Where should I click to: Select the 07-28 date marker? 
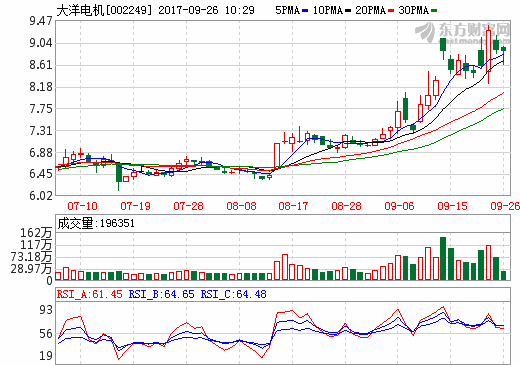click(x=188, y=206)
